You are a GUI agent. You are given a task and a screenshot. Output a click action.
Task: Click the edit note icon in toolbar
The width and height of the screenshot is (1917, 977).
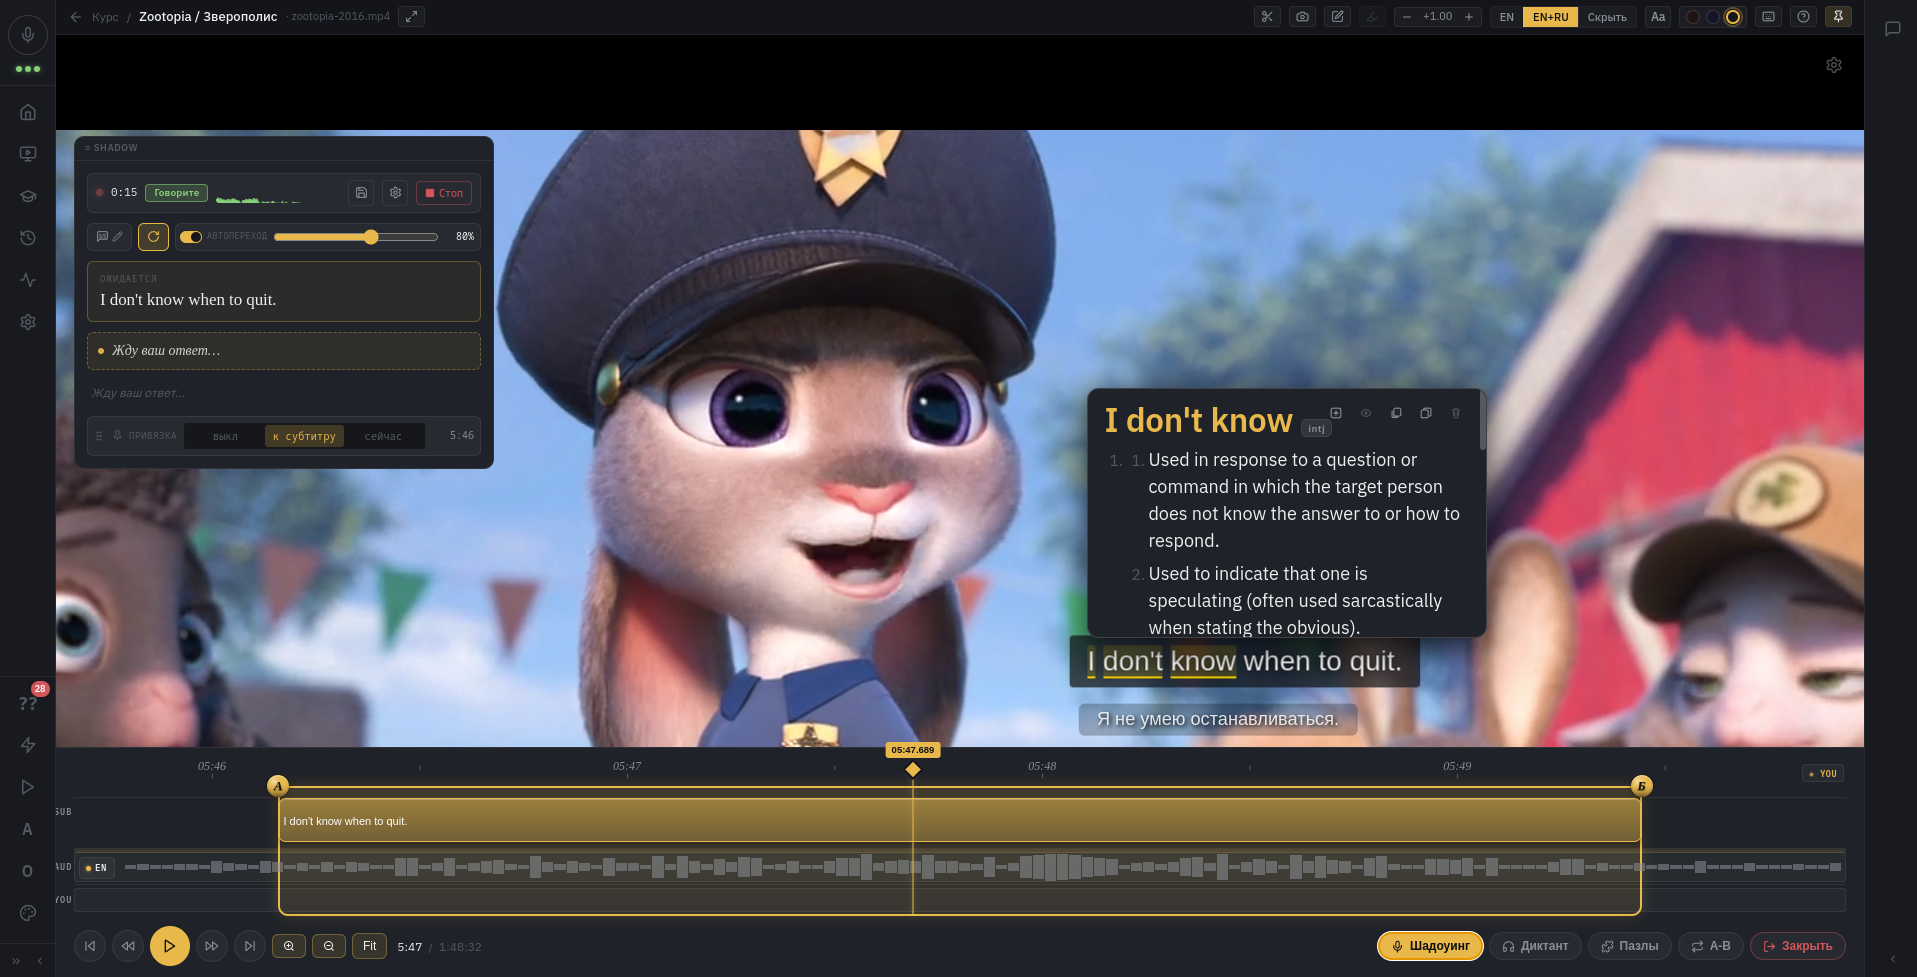pyautogui.click(x=1337, y=17)
